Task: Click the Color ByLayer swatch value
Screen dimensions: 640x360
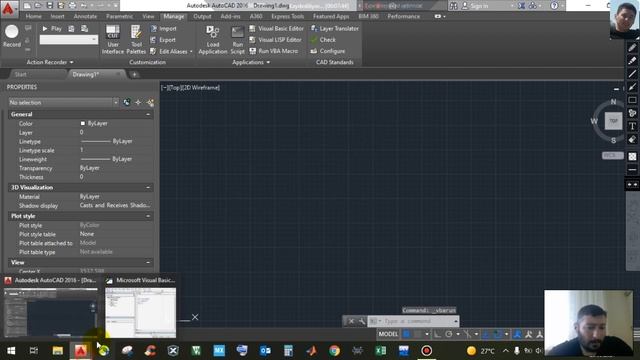Action: (94, 123)
